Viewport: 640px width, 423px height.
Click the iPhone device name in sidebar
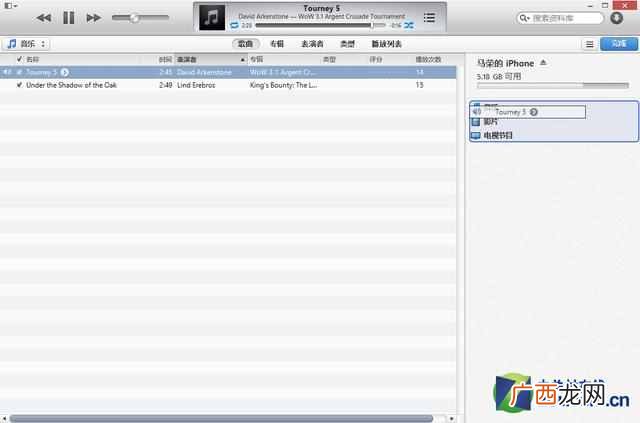(505, 63)
